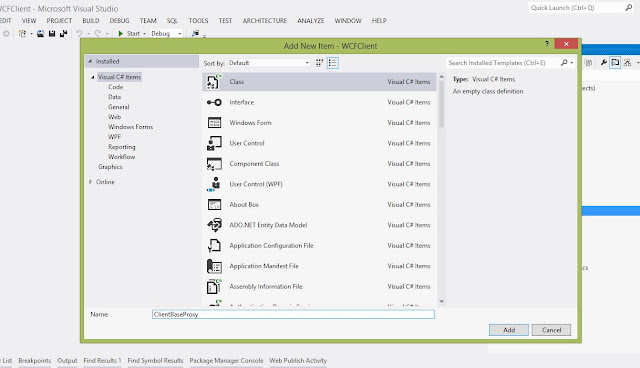Open Web Publish Activity tab
Viewport: 640px width, 368px height.
[298, 361]
